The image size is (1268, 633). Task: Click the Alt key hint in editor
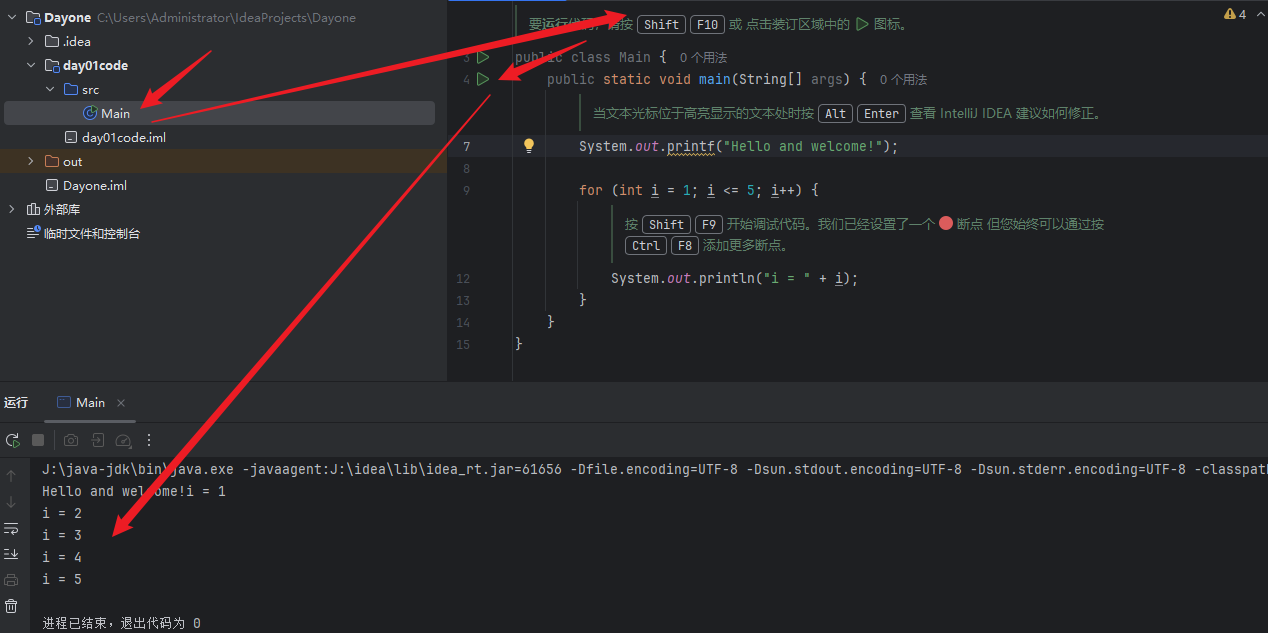[x=836, y=114]
